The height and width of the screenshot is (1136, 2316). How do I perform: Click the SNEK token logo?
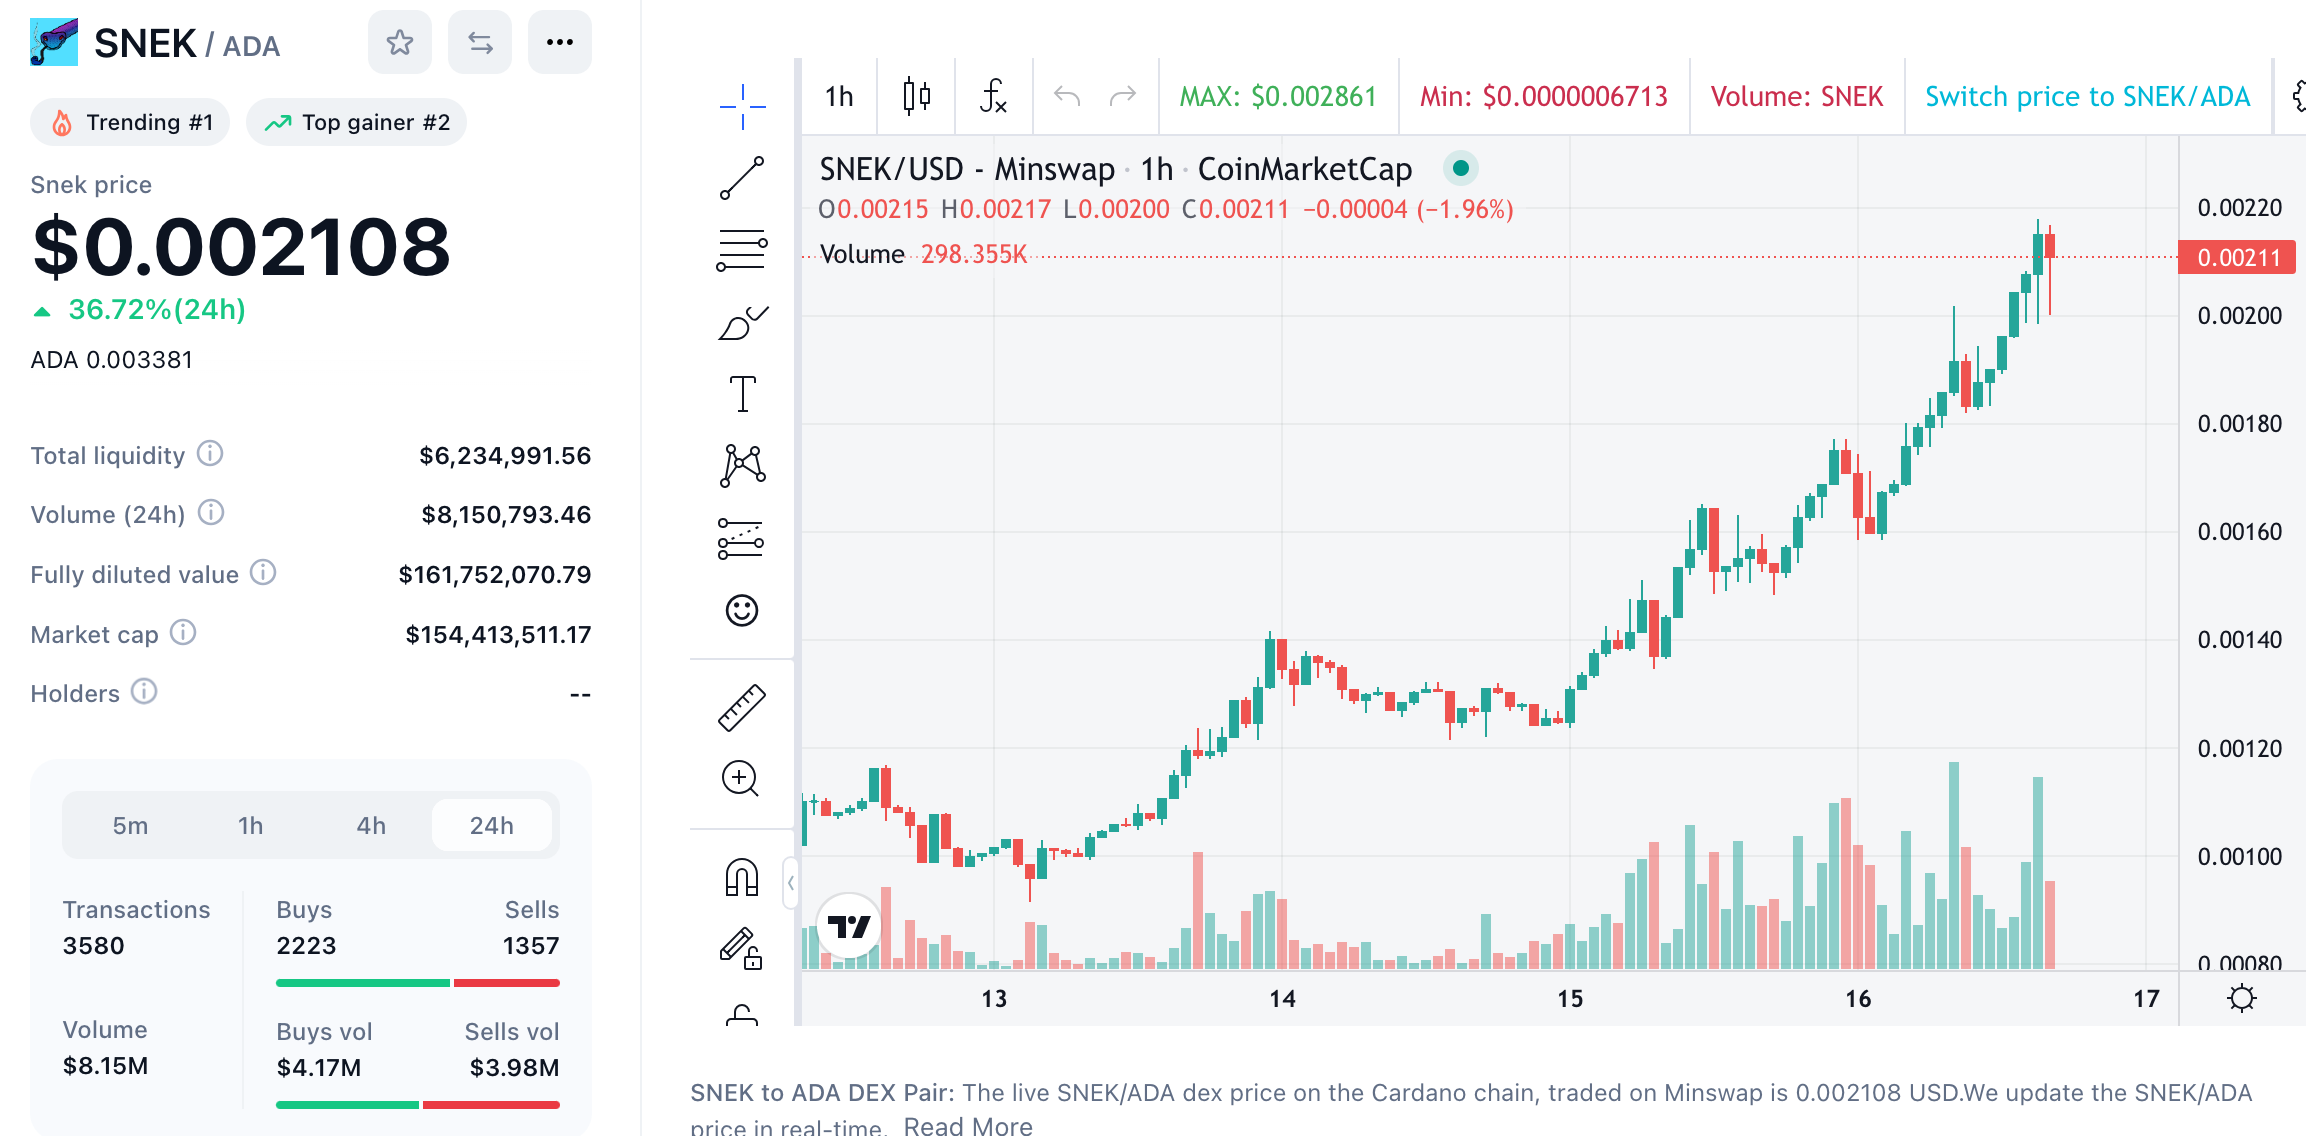click(54, 42)
